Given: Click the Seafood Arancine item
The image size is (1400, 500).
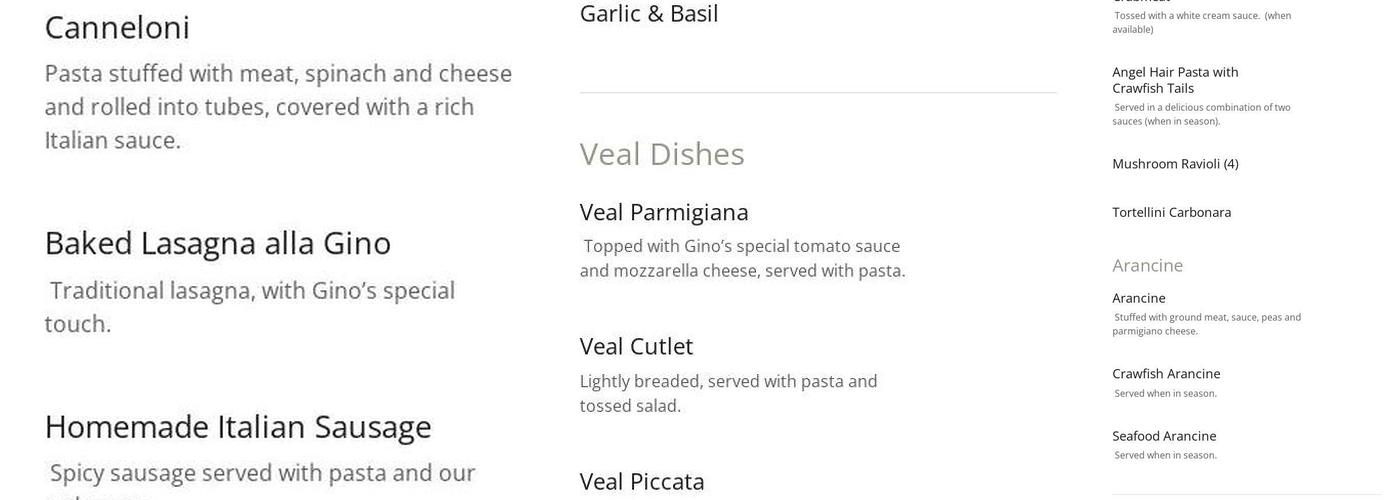Looking at the screenshot, I should pyautogui.click(x=1164, y=436).
